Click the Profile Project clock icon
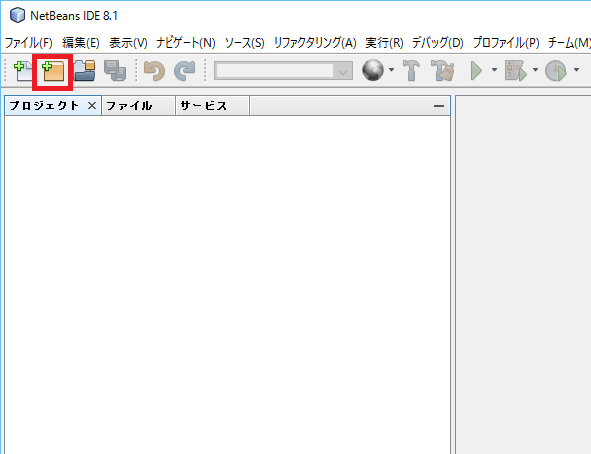 (x=556, y=70)
